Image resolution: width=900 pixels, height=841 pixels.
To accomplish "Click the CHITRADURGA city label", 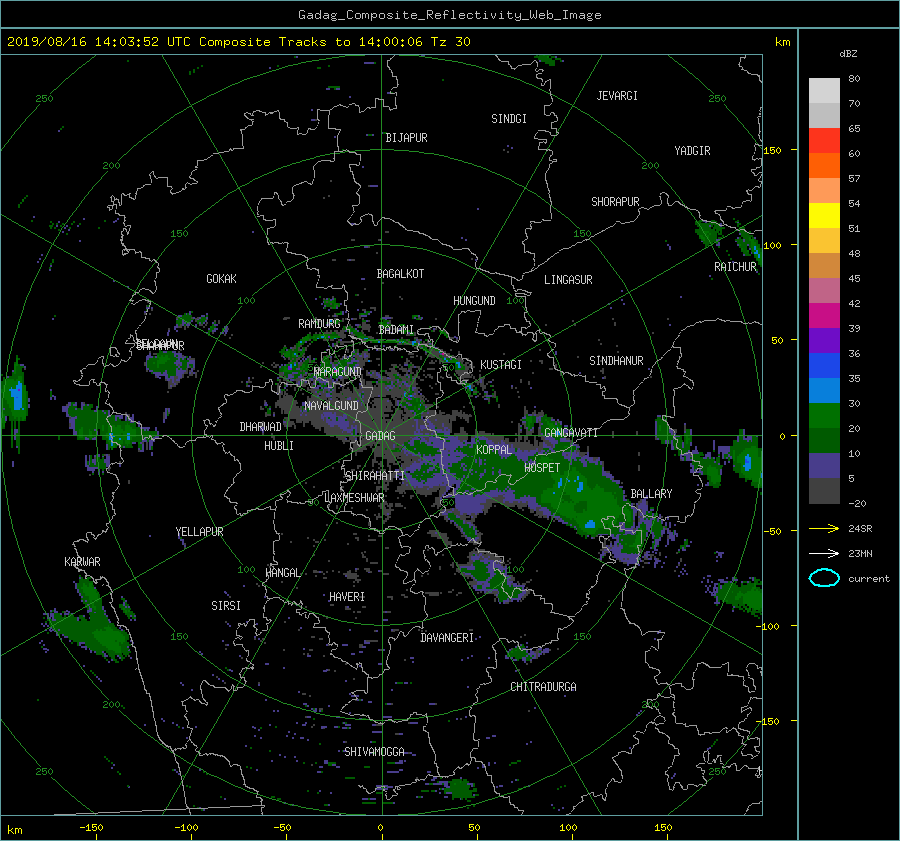I will click(543, 687).
